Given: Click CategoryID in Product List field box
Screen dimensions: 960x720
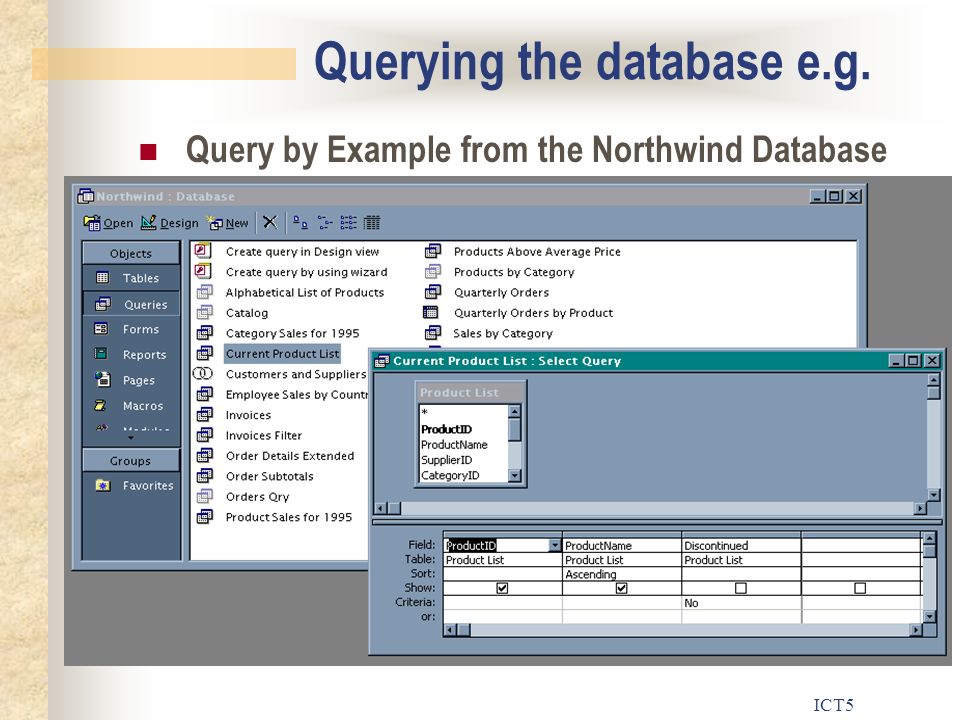Looking at the screenshot, I should click(450, 475).
